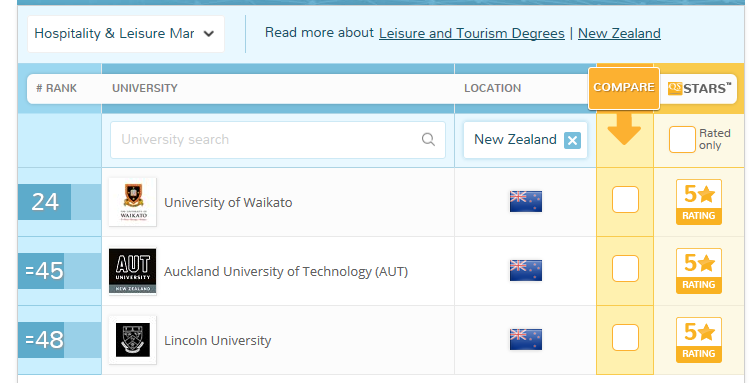Screen dimensions: 753x383
Task: Select the QS STARS column tab
Action: coord(699,88)
